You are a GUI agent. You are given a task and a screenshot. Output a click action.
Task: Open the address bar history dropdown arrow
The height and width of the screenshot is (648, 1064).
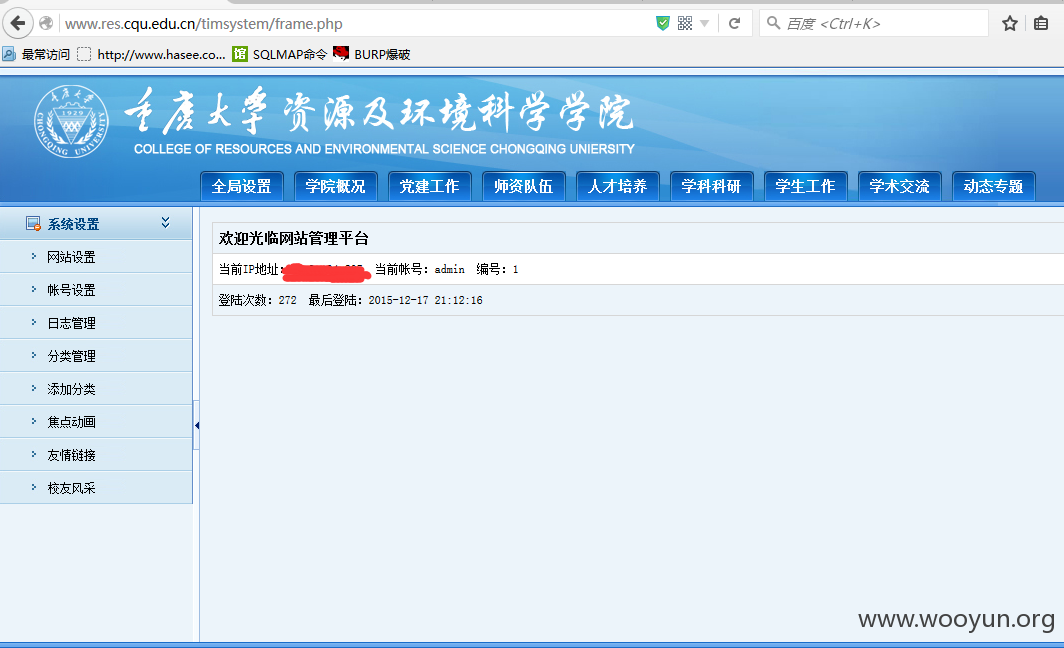click(x=704, y=23)
